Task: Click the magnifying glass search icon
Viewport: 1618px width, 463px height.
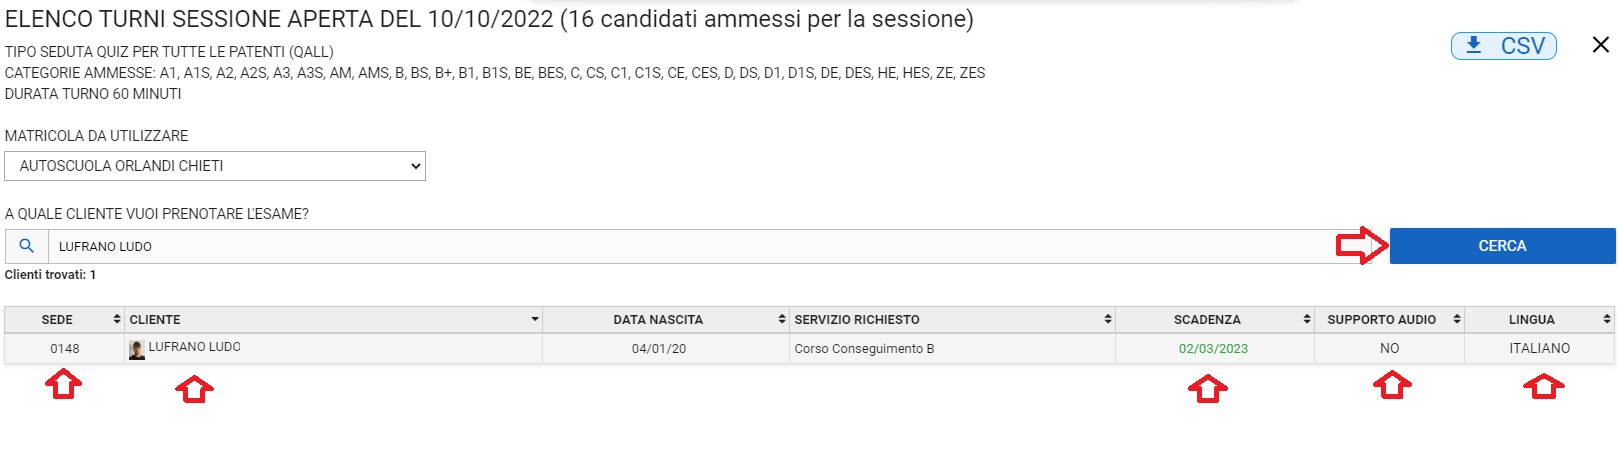Action: [27, 246]
